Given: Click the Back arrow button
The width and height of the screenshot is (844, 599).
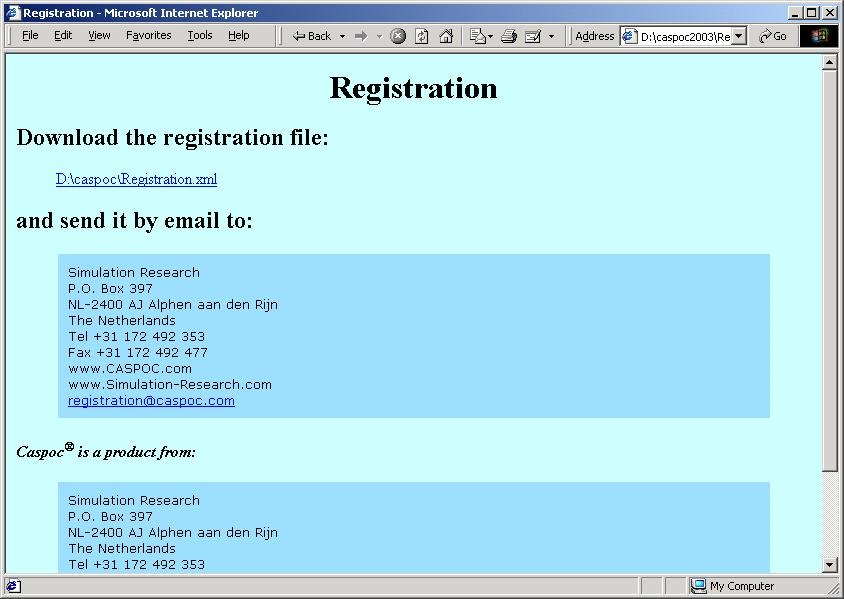Looking at the screenshot, I should pyautogui.click(x=312, y=36).
